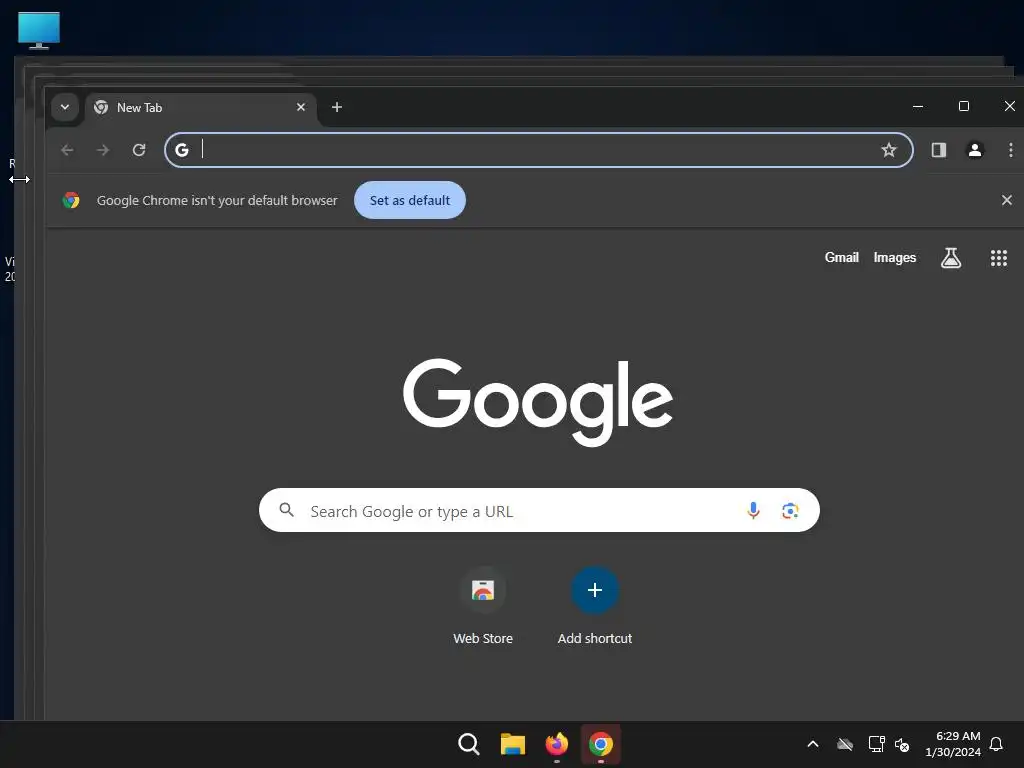Open the Web Store shortcut

click(483, 607)
